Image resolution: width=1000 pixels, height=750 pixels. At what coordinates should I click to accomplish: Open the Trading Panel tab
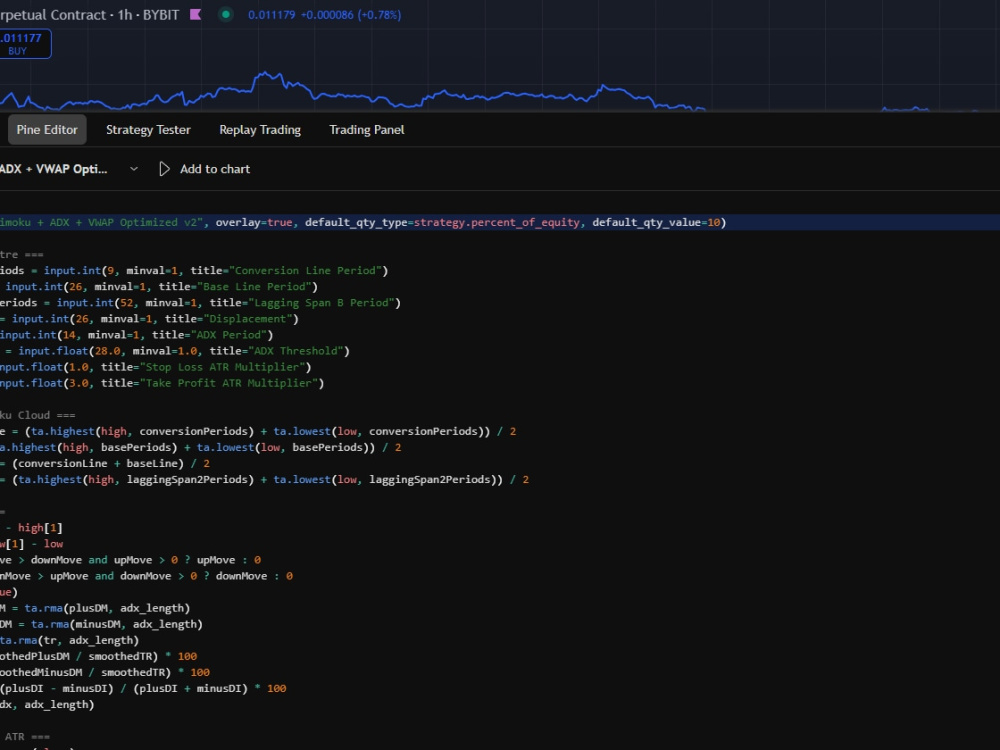pos(367,129)
